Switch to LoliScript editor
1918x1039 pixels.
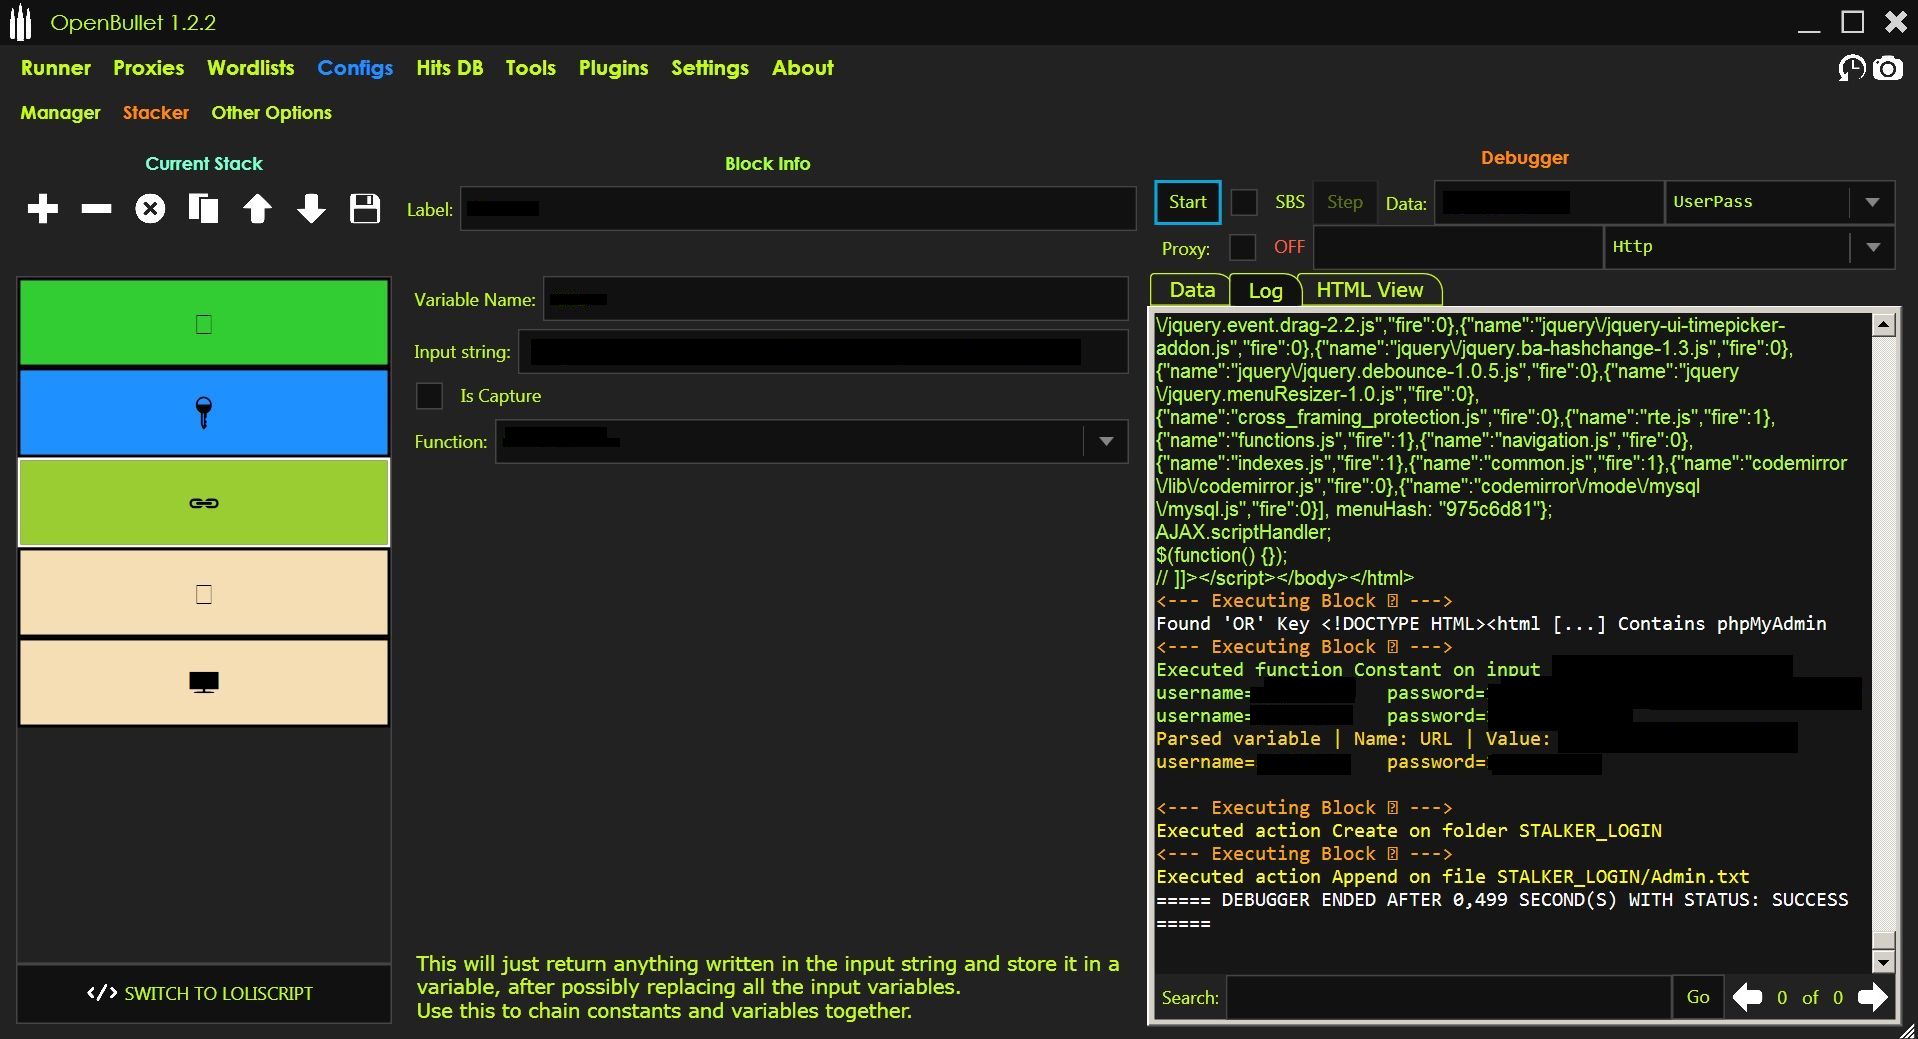(204, 994)
